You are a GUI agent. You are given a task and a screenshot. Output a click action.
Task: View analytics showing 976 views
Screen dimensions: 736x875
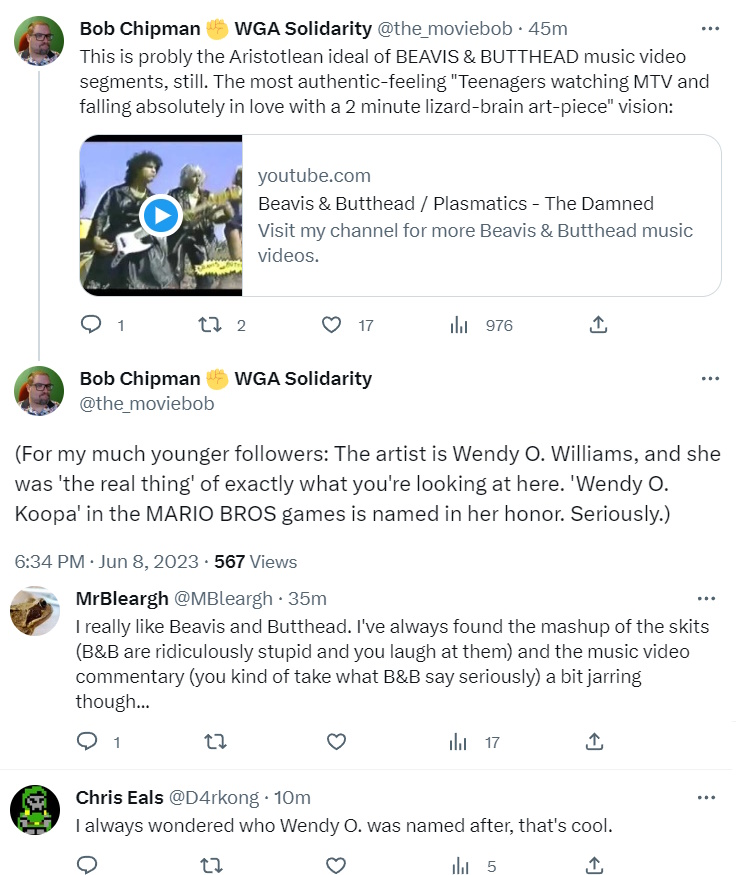[x=460, y=325]
